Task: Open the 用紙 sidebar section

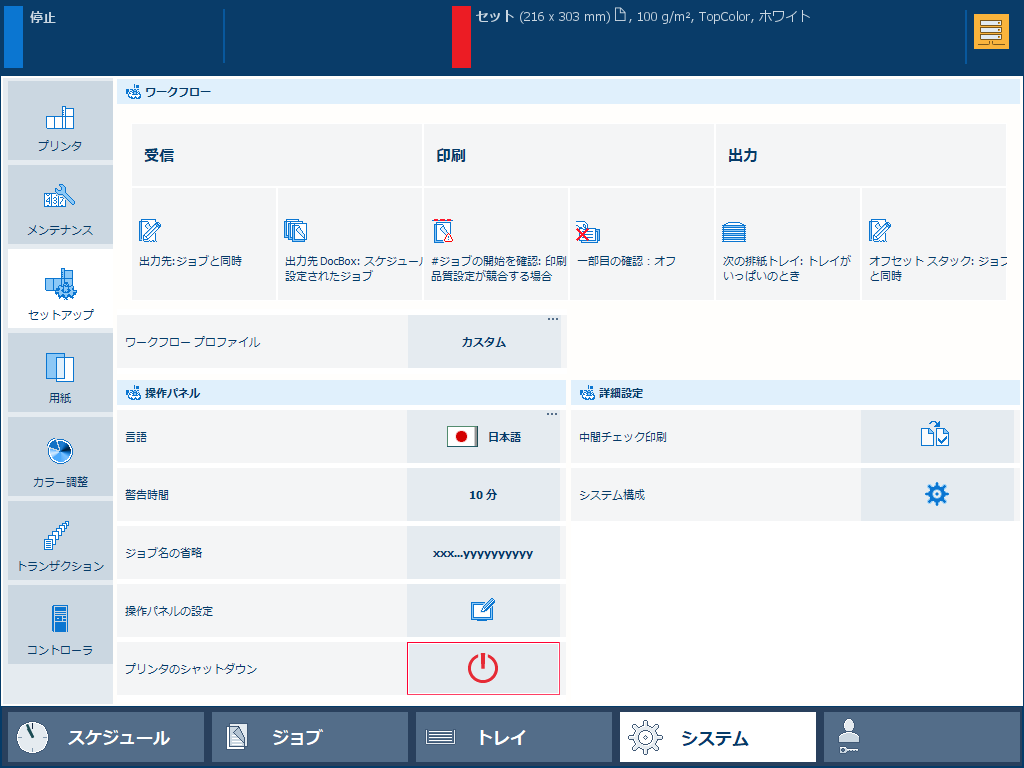Action: click(60, 373)
